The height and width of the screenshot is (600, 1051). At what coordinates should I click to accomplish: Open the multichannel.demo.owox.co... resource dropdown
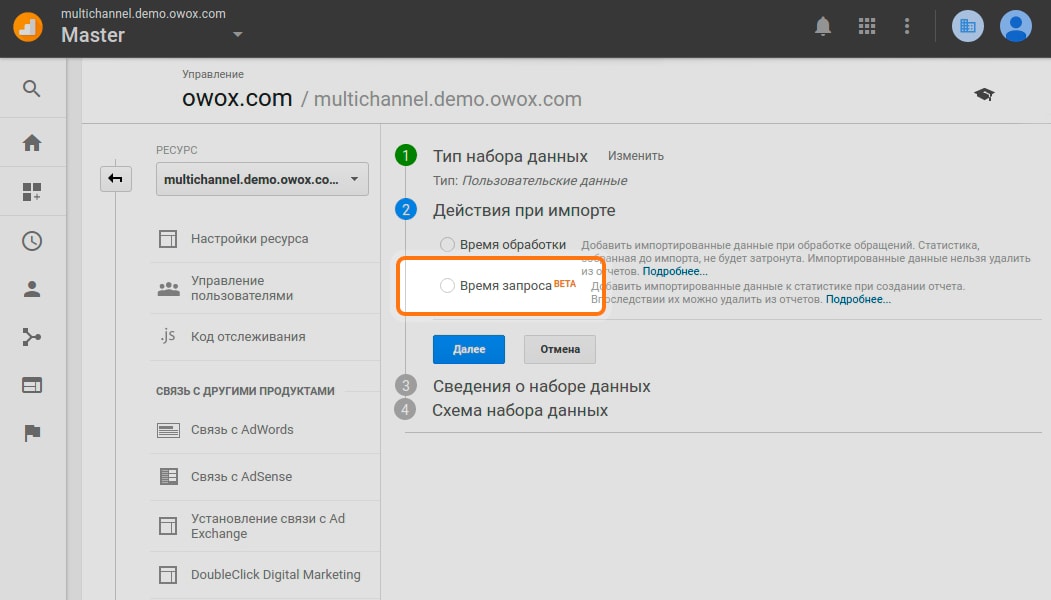(x=262, y=179)
